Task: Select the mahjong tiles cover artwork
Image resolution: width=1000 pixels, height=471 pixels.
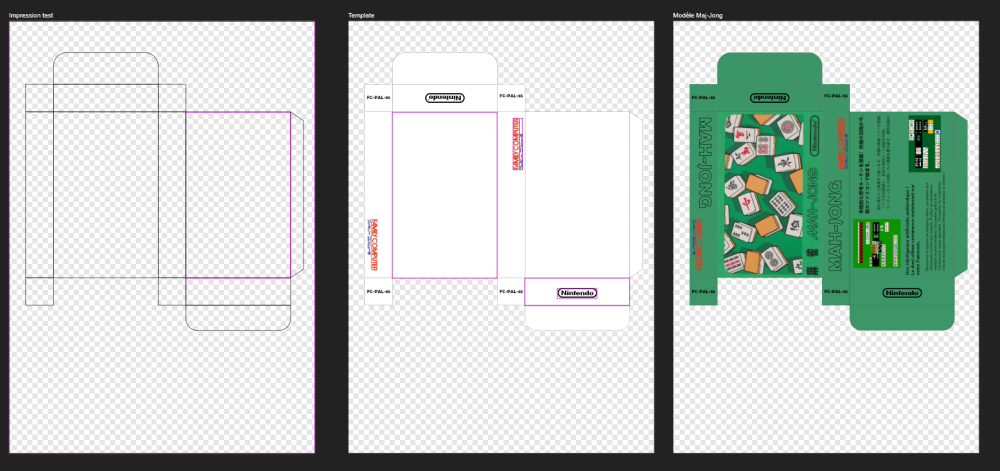Action: pos(764,195)
